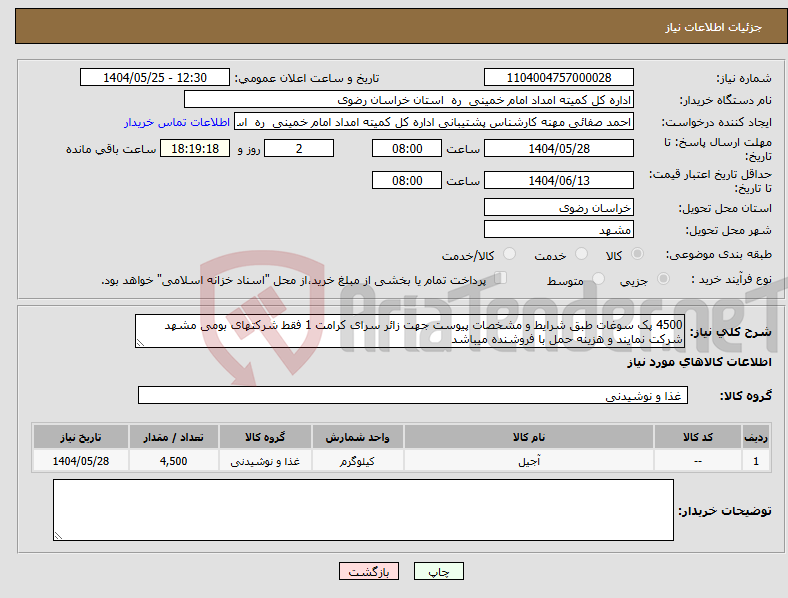This screenshot has width=788, height=598.
Task: Click the price validity 08:00 time field
Action: [x=407, y=180]
